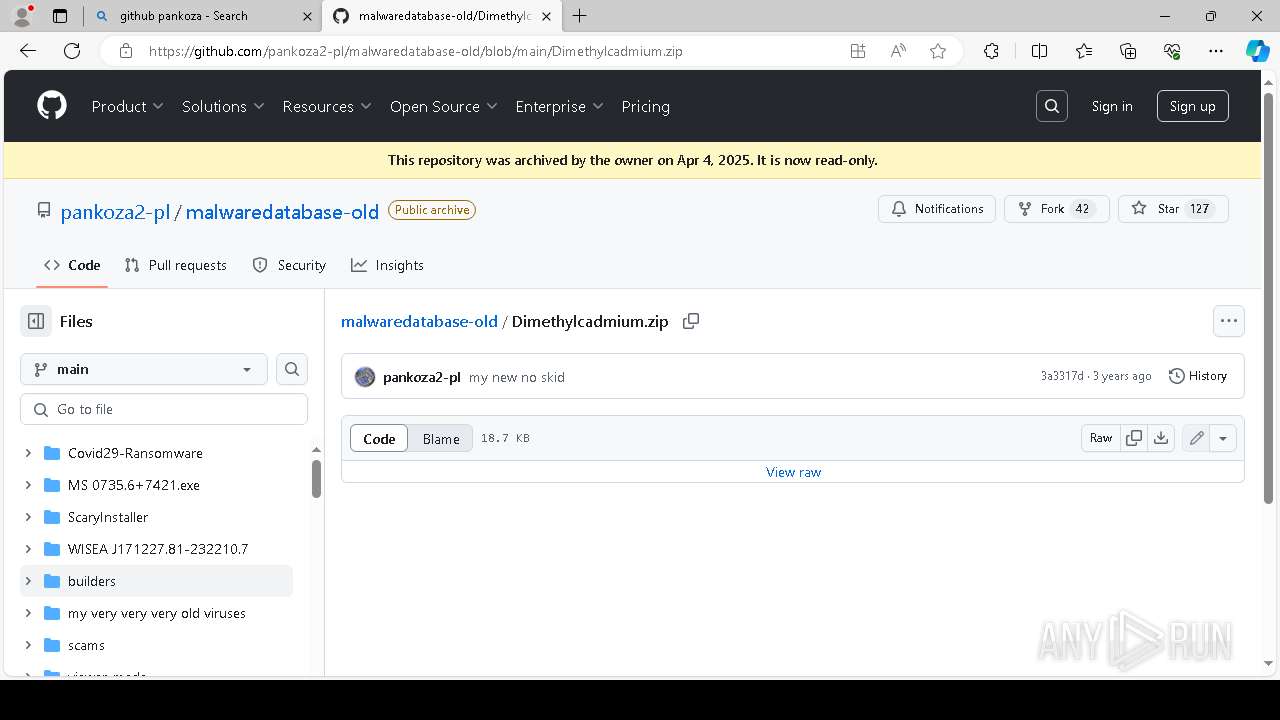Collapse the Files side panel icon

(x=36, y=321)
